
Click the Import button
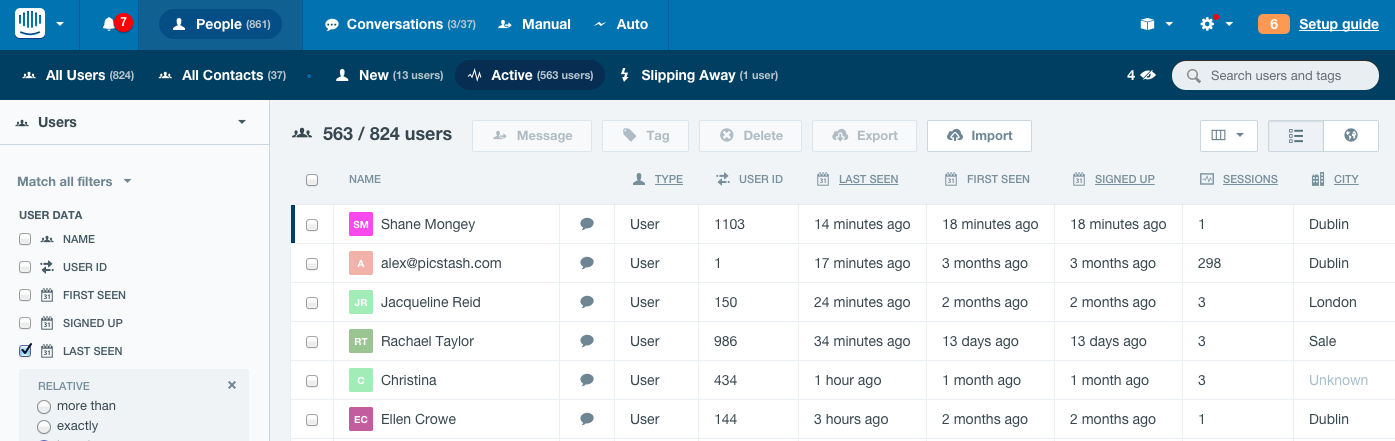[x=979, y=135]
